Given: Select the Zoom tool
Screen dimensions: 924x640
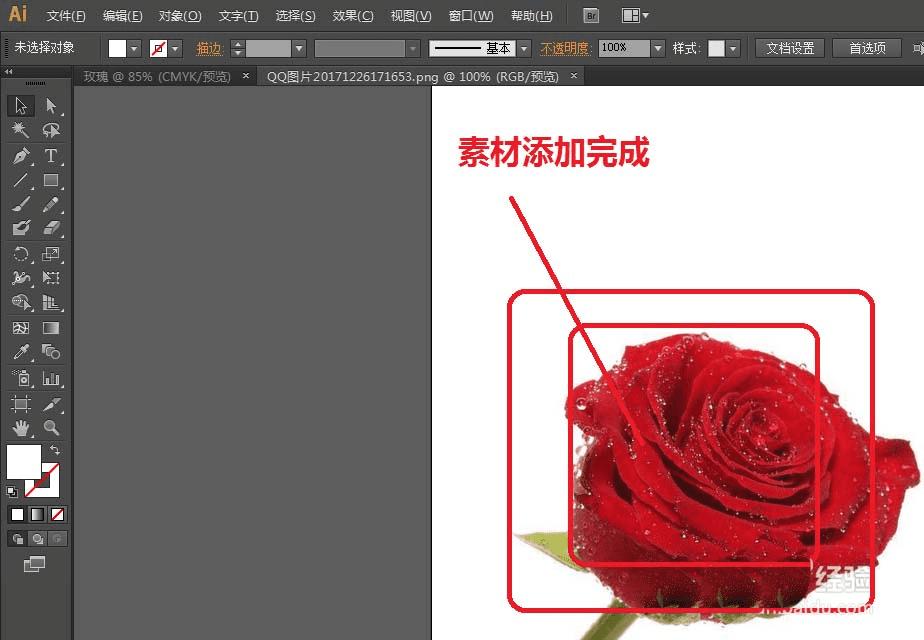Looking at the screenshot, I should coord(51,428).
